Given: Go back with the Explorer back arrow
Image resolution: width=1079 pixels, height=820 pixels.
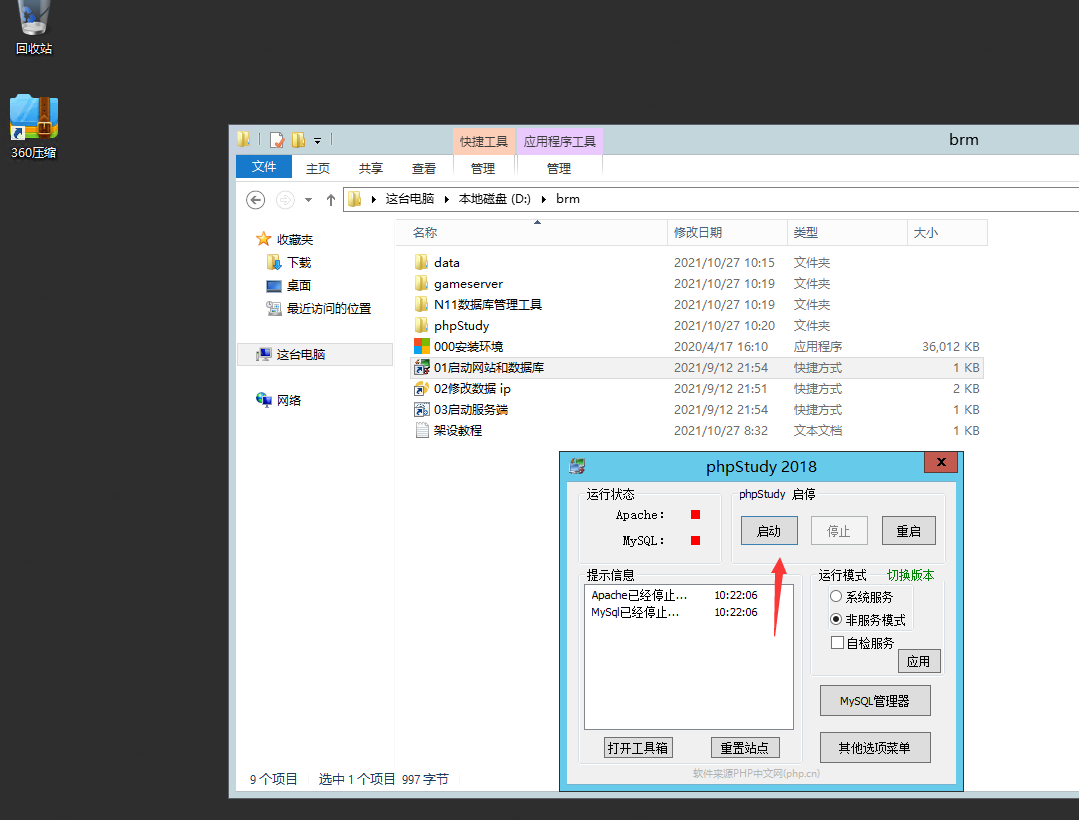Looking at the screenshot, I should (x=255, y=199).
